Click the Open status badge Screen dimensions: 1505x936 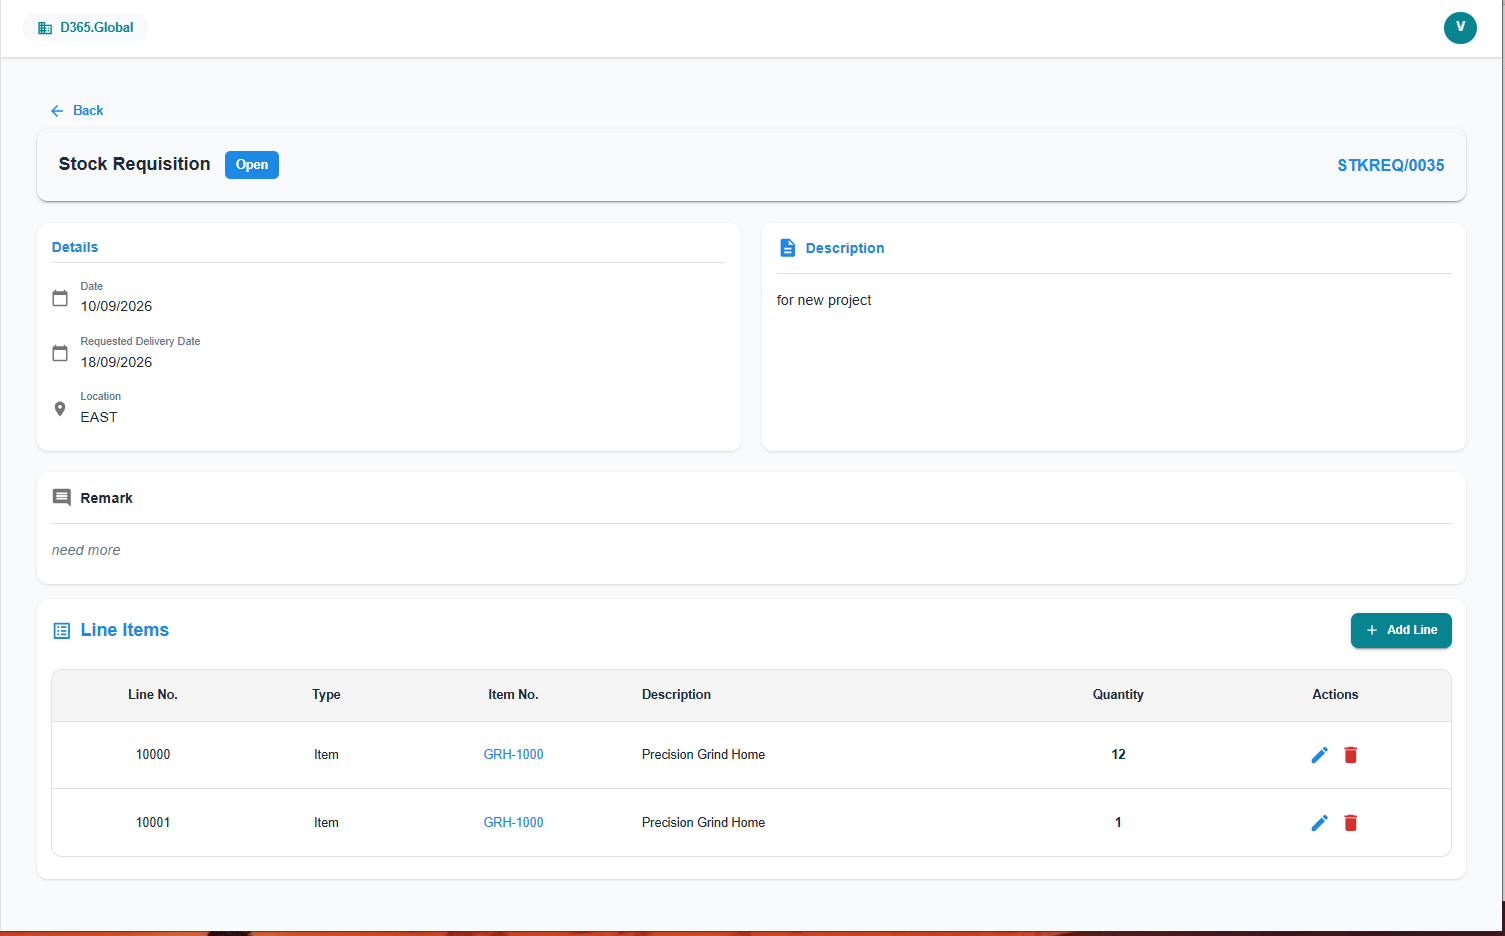[x=252, y=165]
